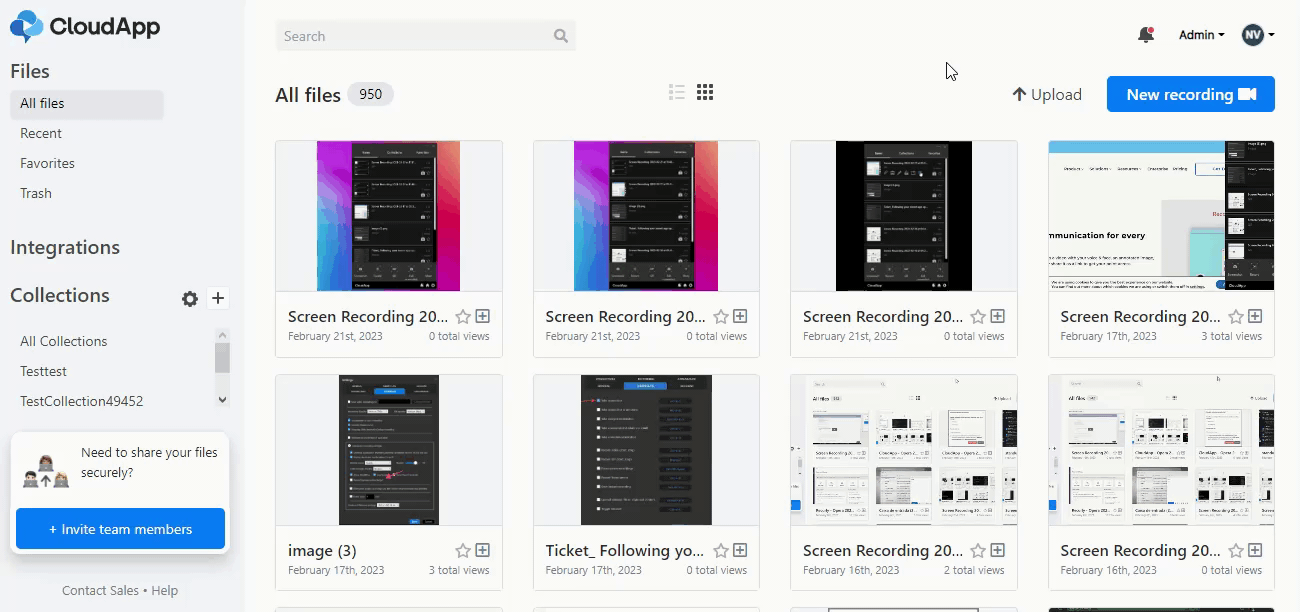Select All Collections in the list
Image resolution: width=1300 pixels, height=612 pixels.
pos(64,341)
